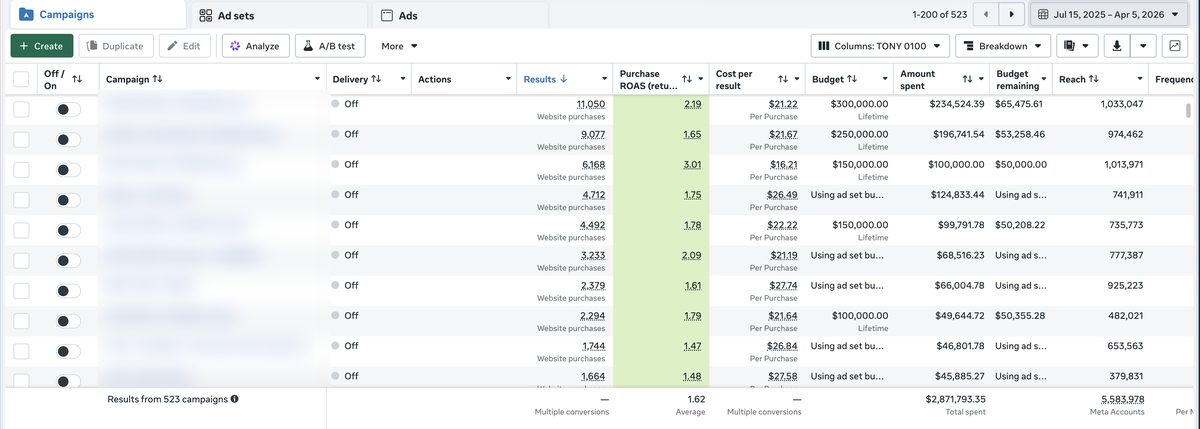Sort by Delivery column header
Viewport: 1200px width, 429px height.
pyautogui.click(x=357, y=79)
